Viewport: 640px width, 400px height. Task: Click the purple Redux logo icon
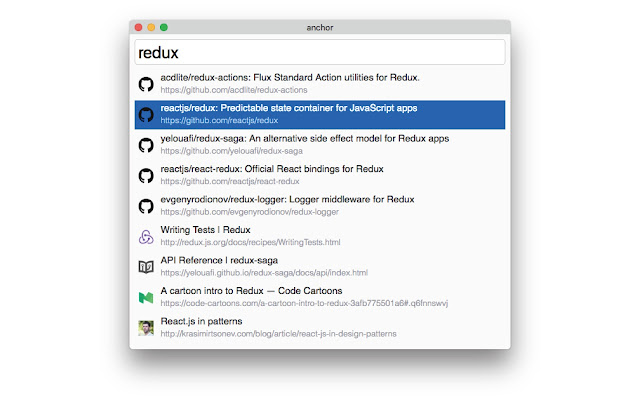146,237
